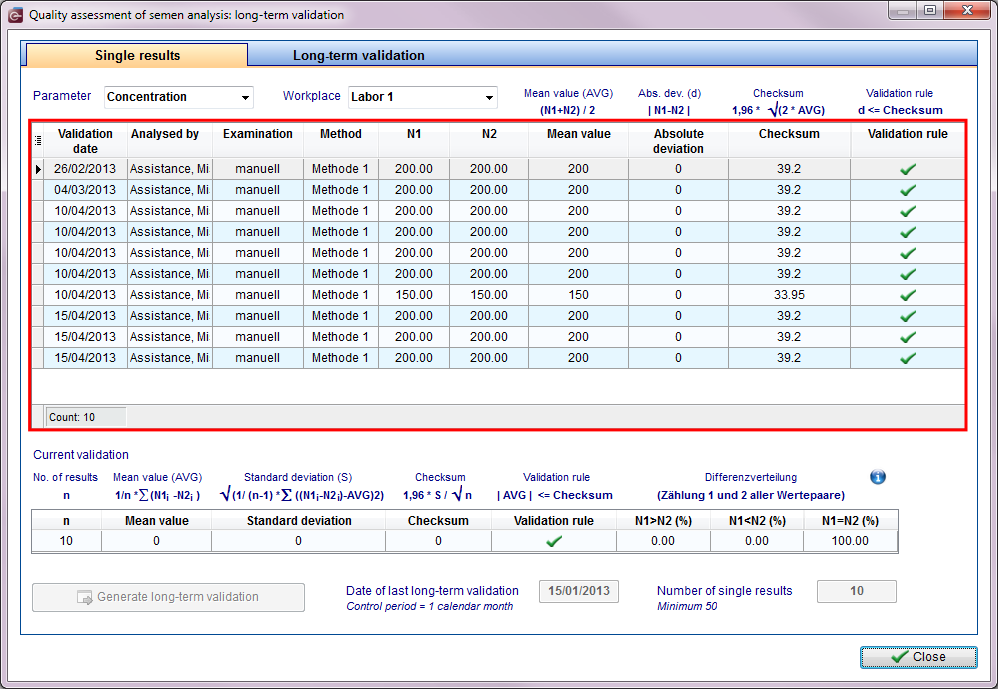998x689 pixels.
Task: Click the green checkmark in Current validation table
Action: click(x=554, y=541)
